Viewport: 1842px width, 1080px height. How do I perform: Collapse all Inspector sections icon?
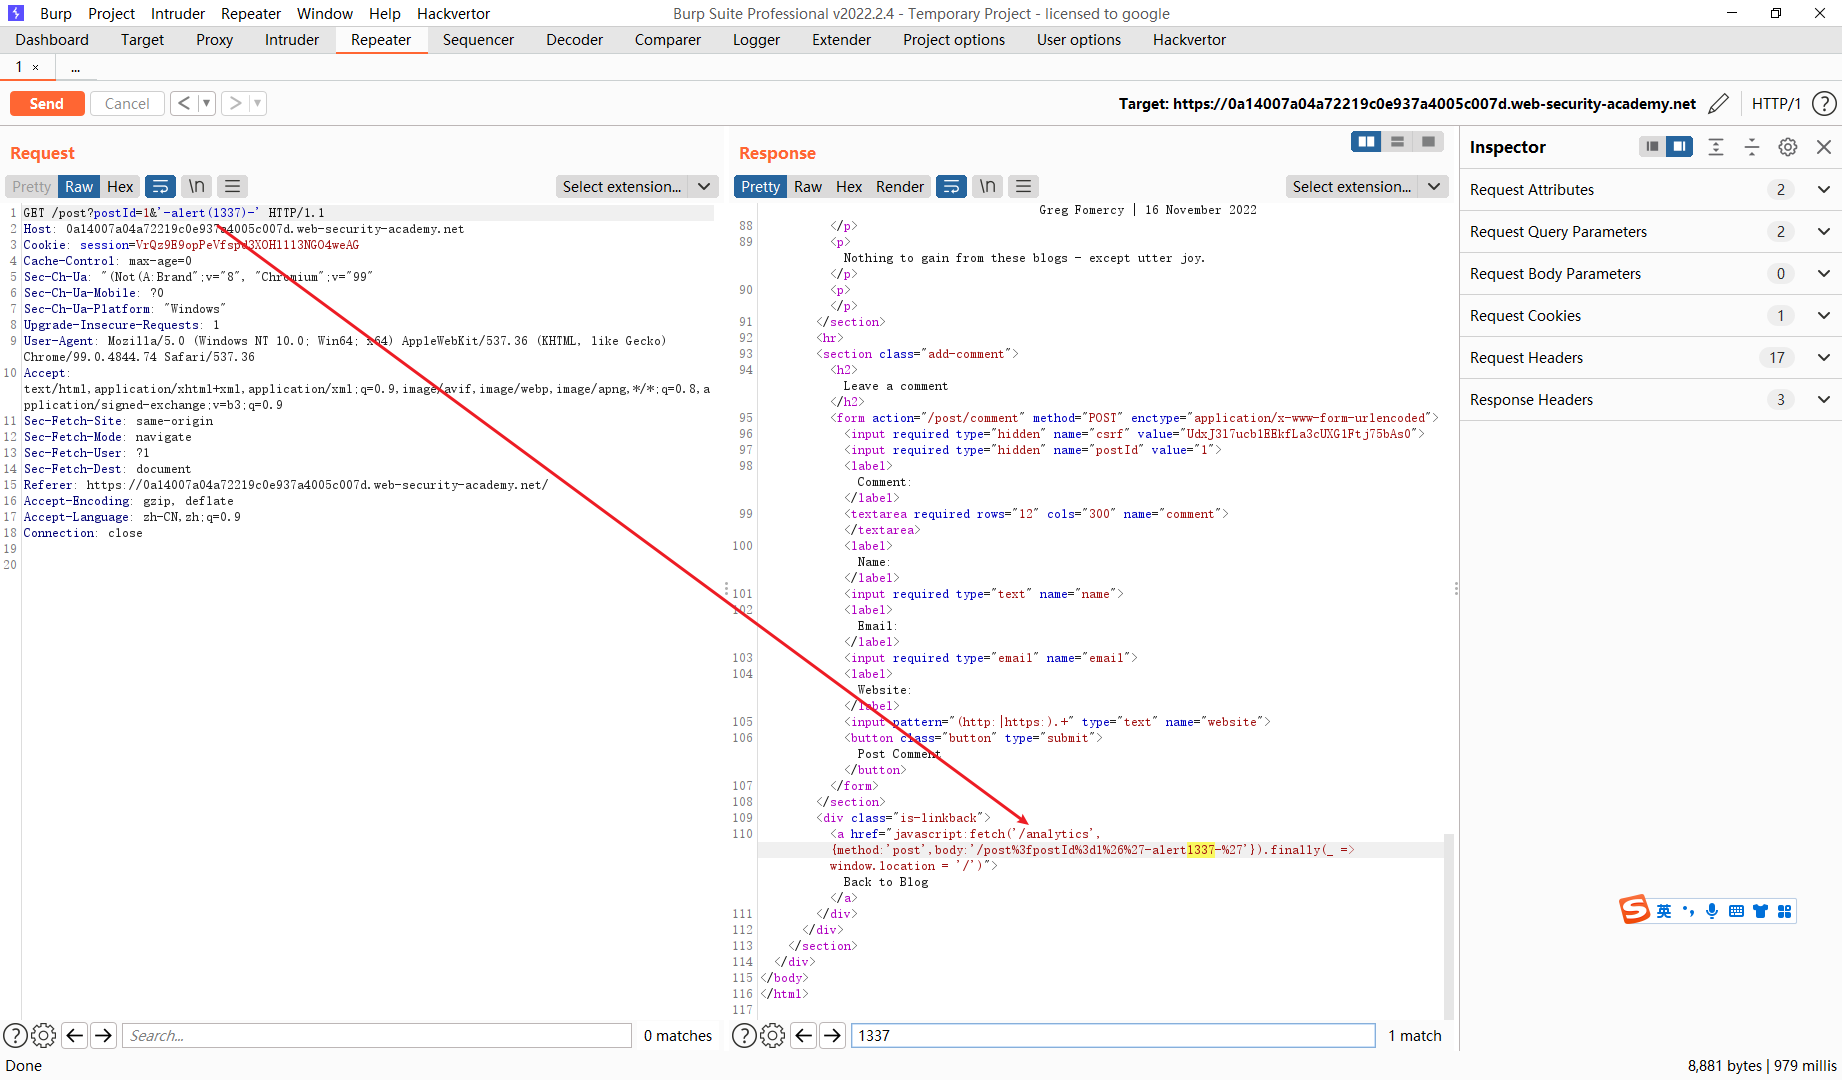(1752, 147)
